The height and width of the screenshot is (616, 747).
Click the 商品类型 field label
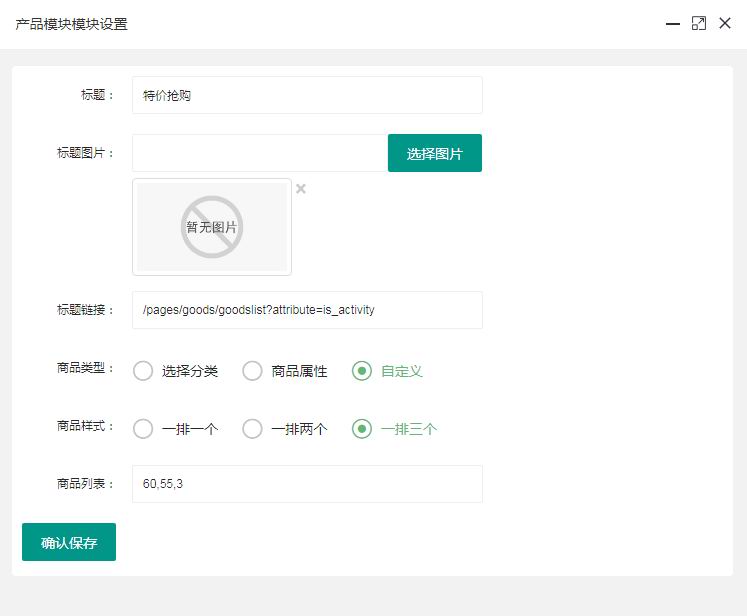[x=86, y=368]
